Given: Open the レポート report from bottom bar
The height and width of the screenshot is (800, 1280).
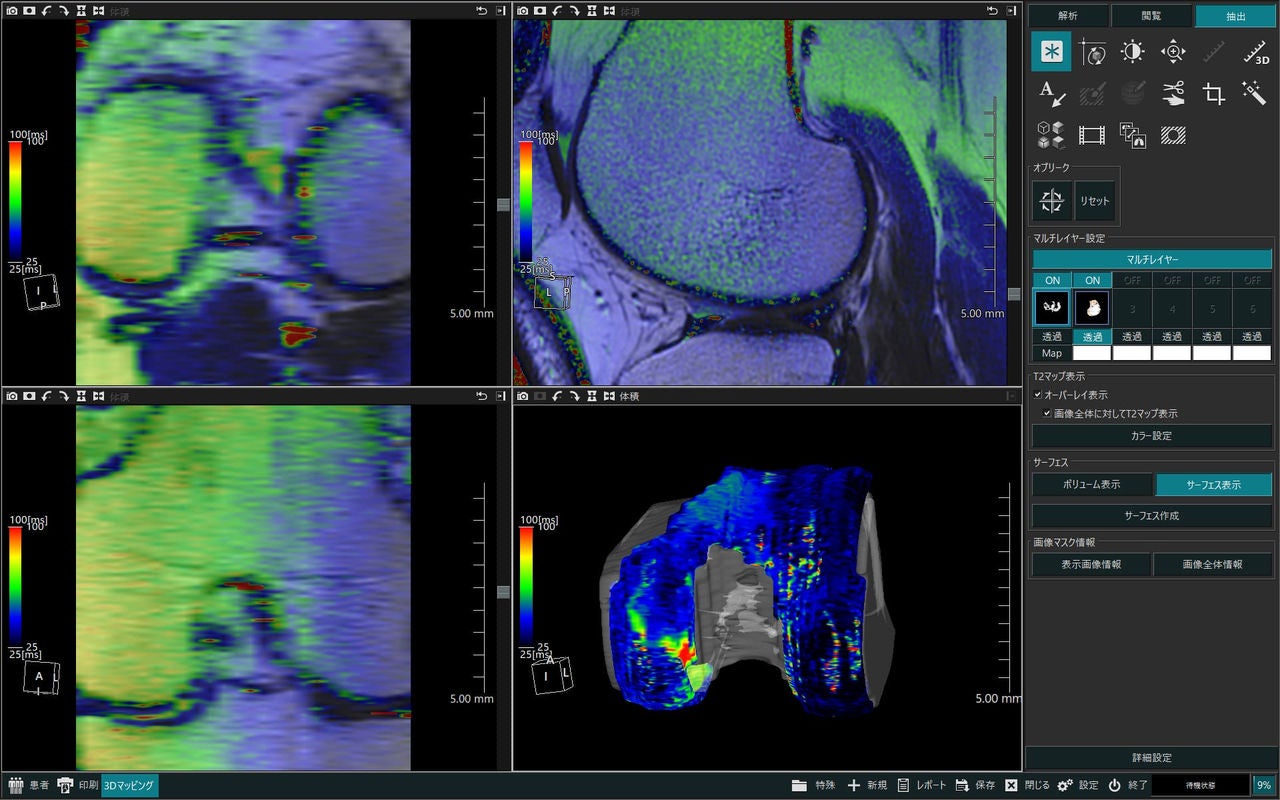Looking at the screenshot, I should 922,785.
